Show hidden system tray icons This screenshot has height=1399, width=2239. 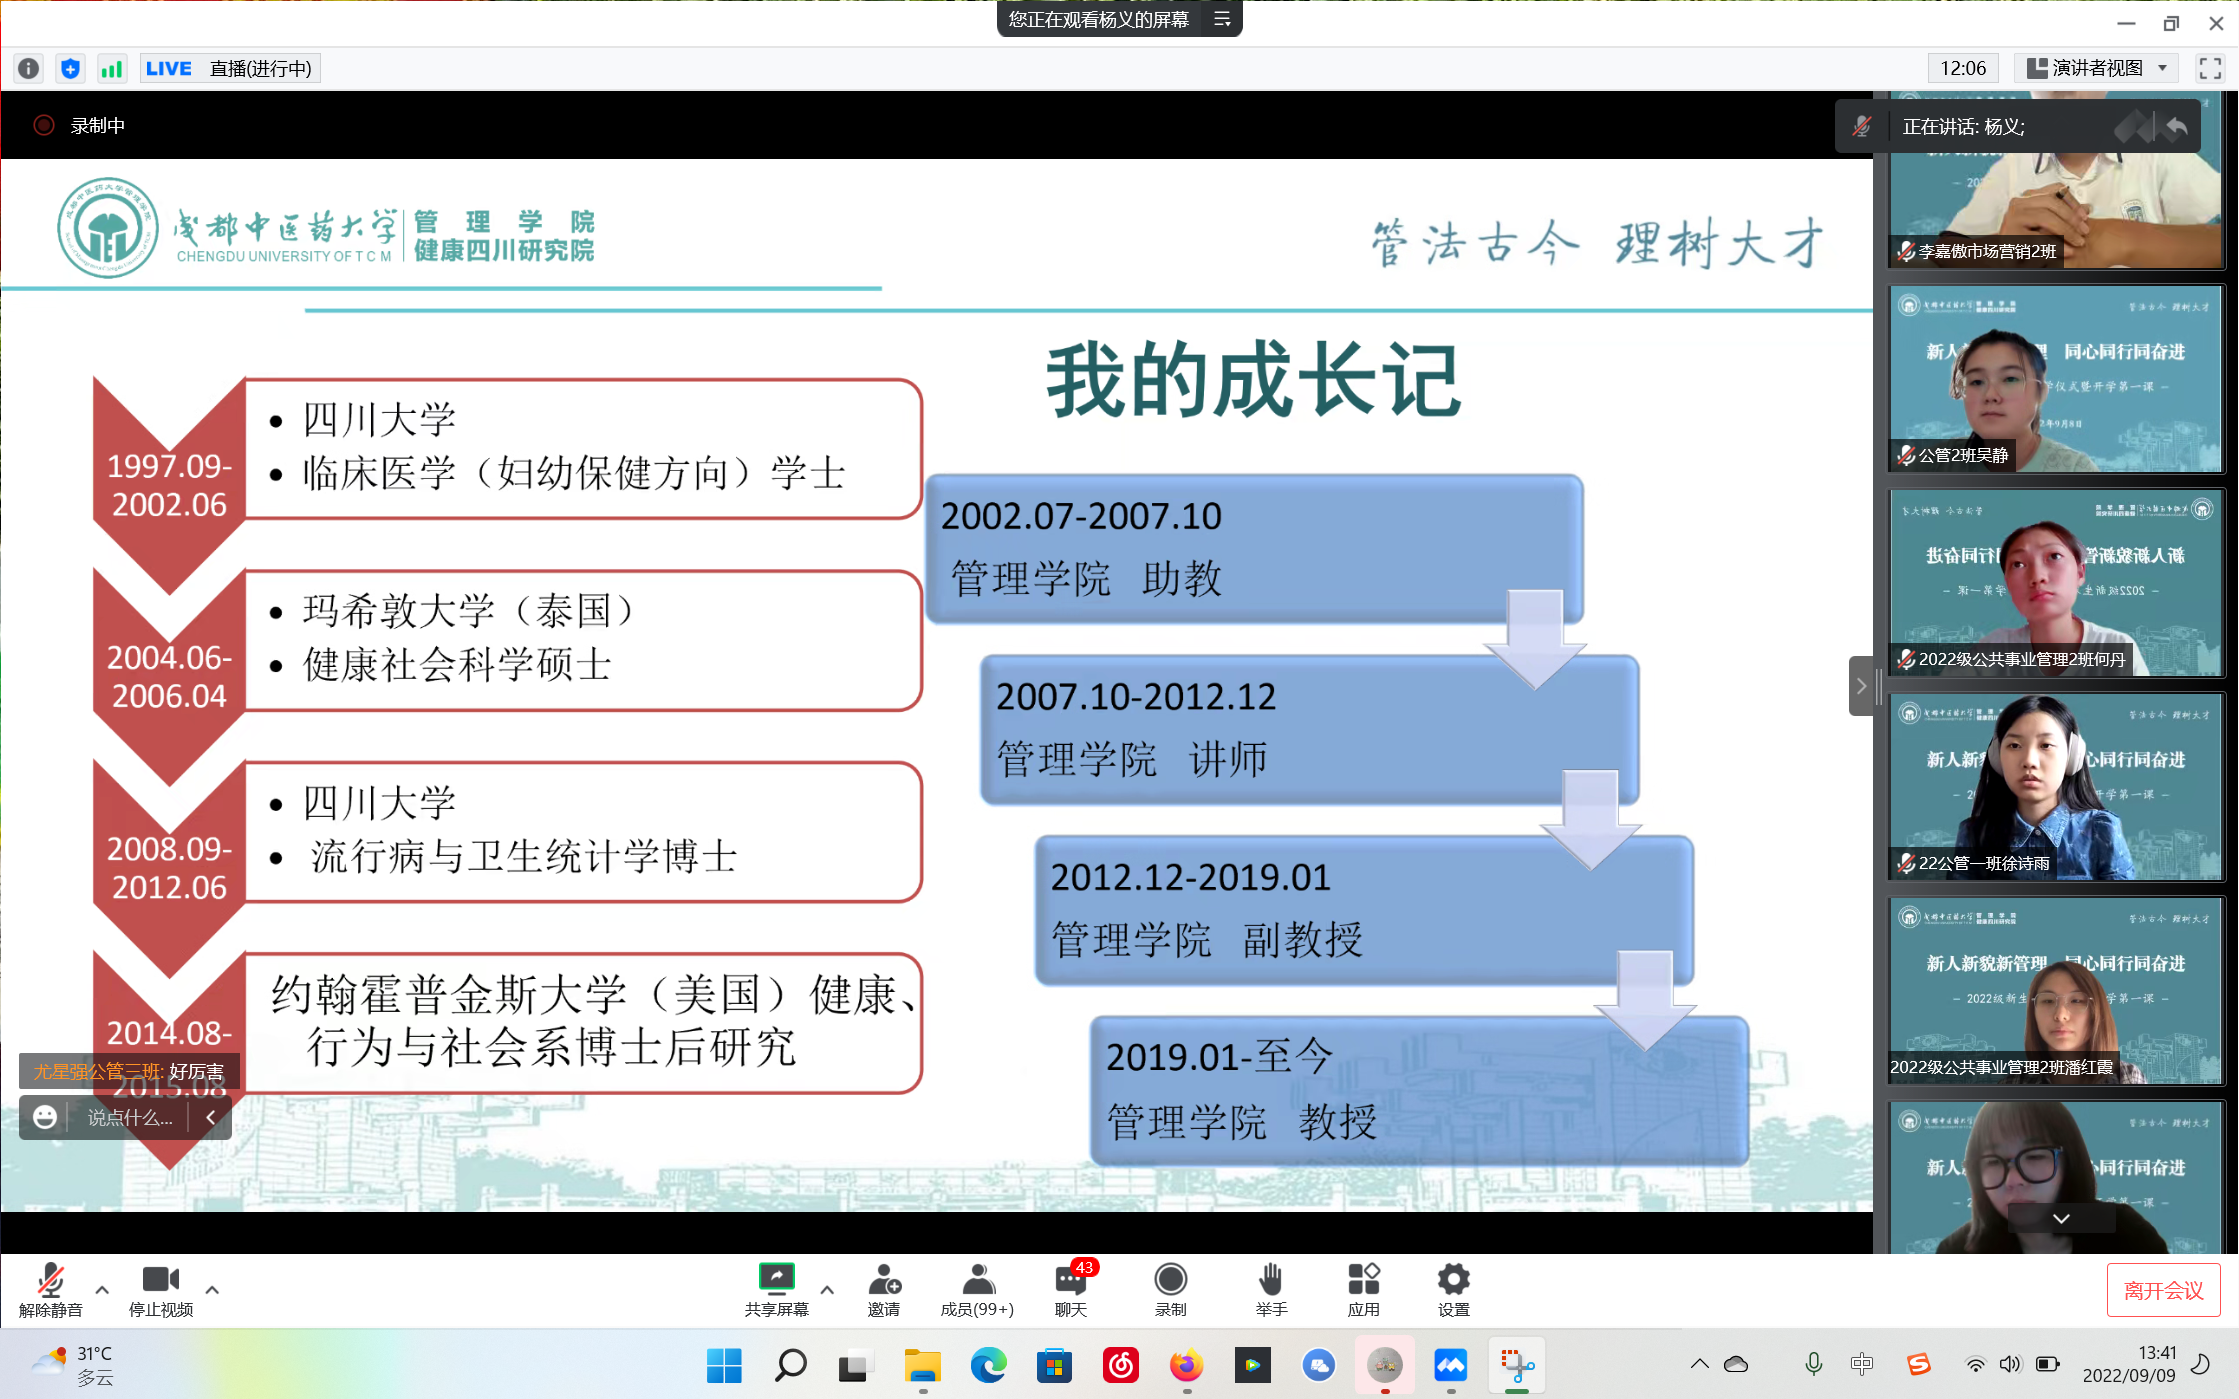coord(1699,1364)
